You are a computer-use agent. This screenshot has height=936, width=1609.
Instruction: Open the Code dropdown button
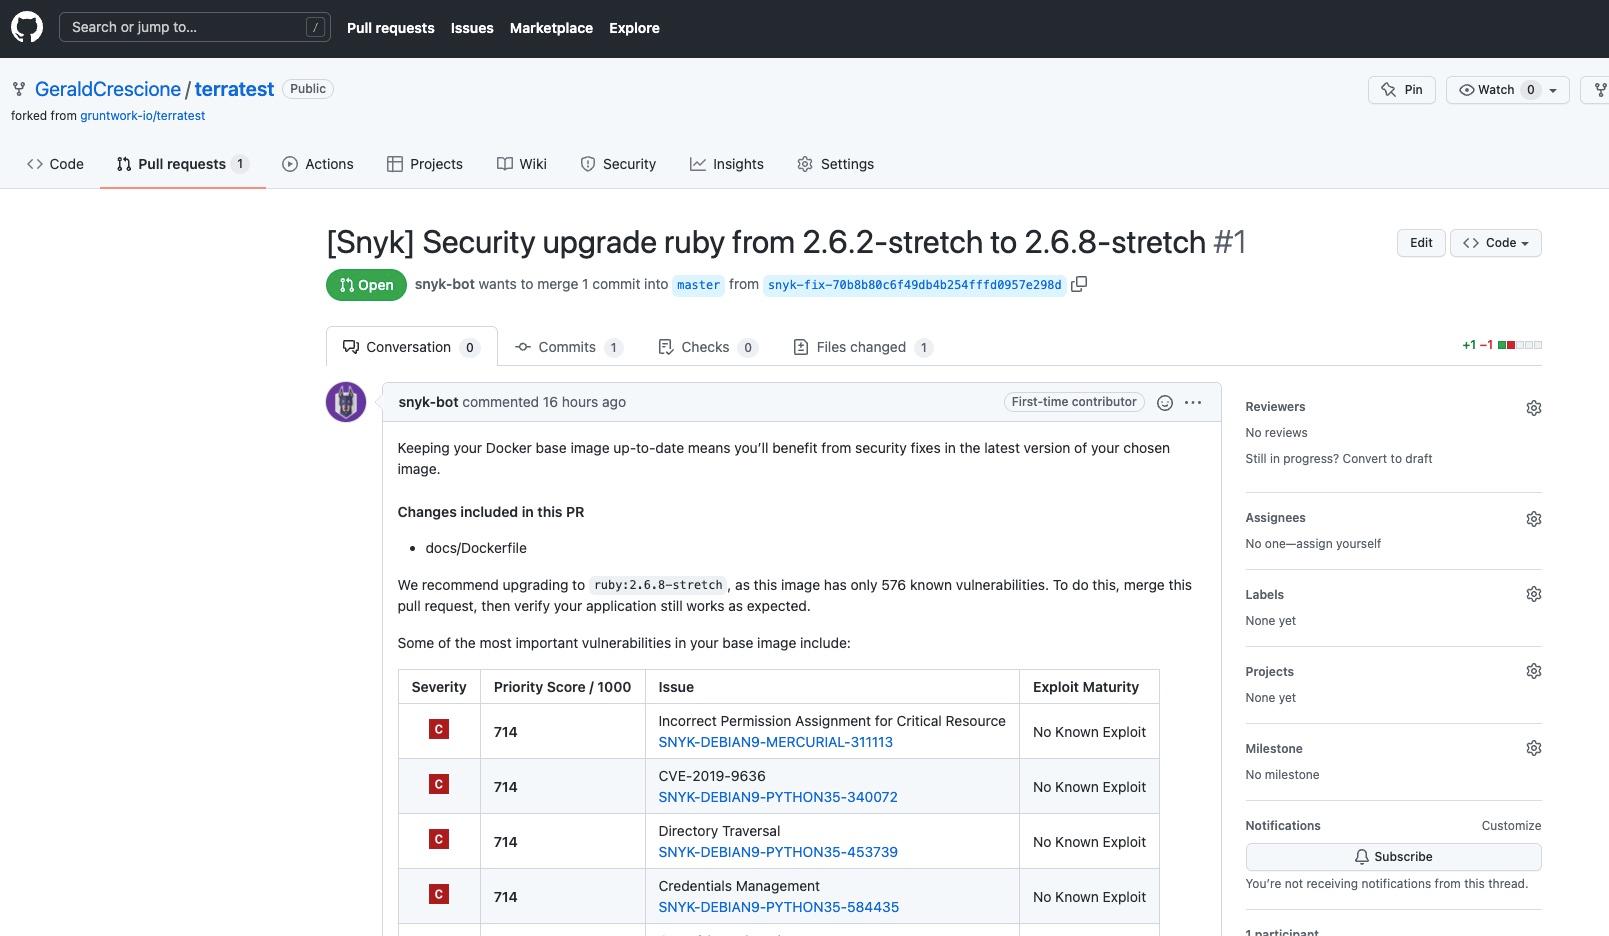click(1496, 243)
